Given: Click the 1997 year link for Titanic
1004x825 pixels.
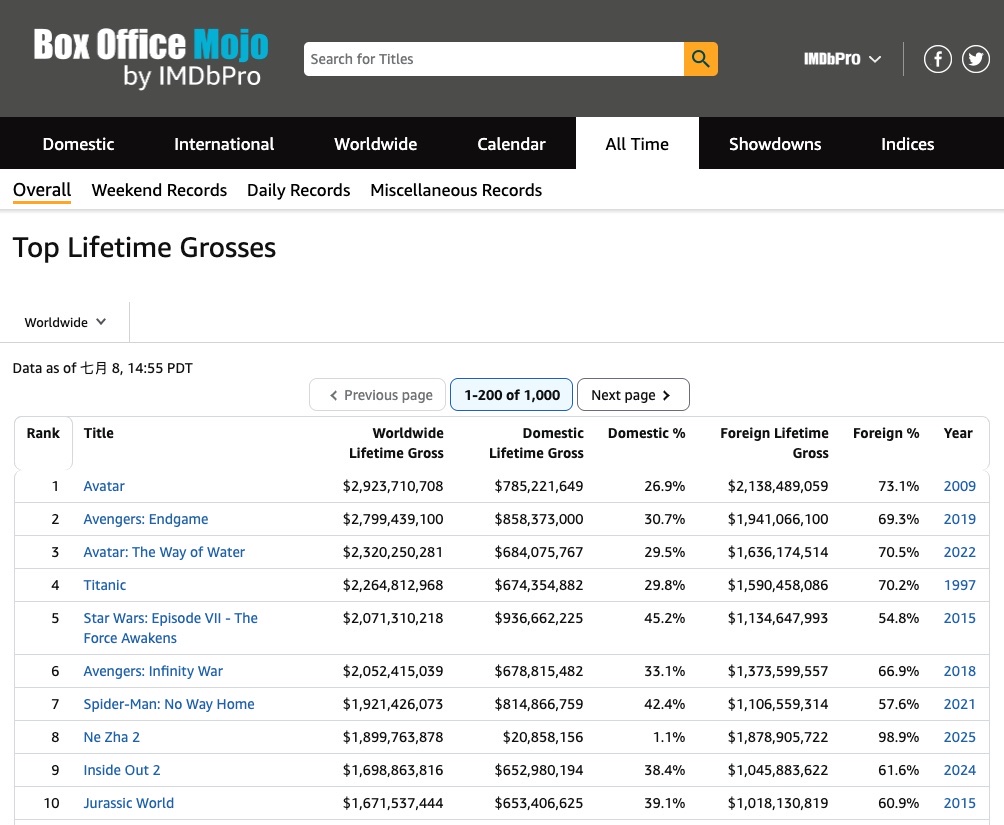Looking at the screenshot, I should pyautogui.click(x=959, y=585).
